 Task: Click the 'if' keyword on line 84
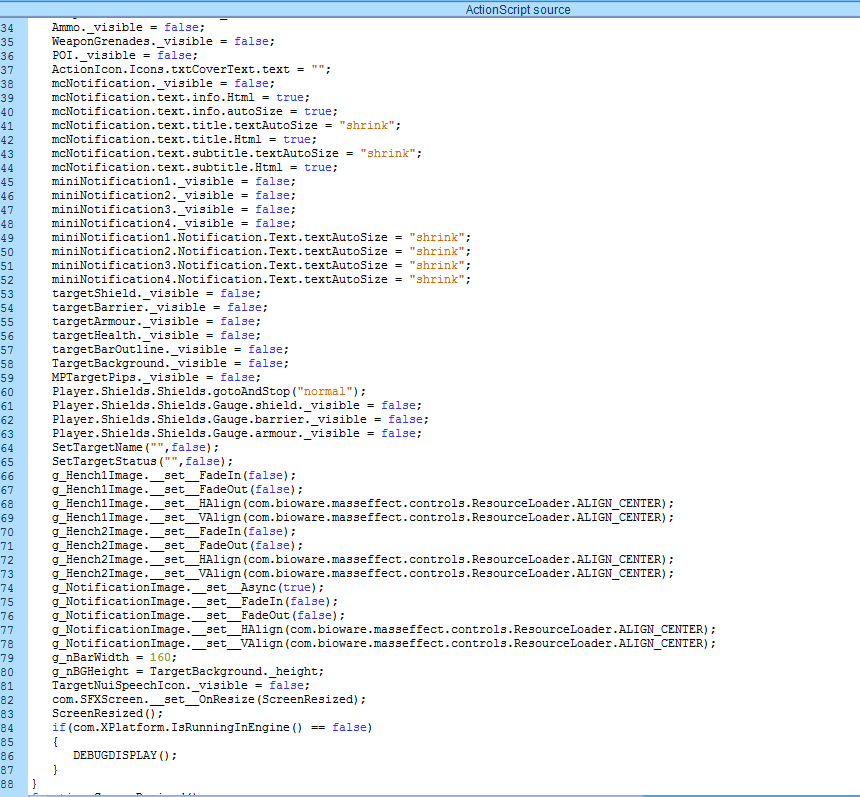tap(58, 727)
